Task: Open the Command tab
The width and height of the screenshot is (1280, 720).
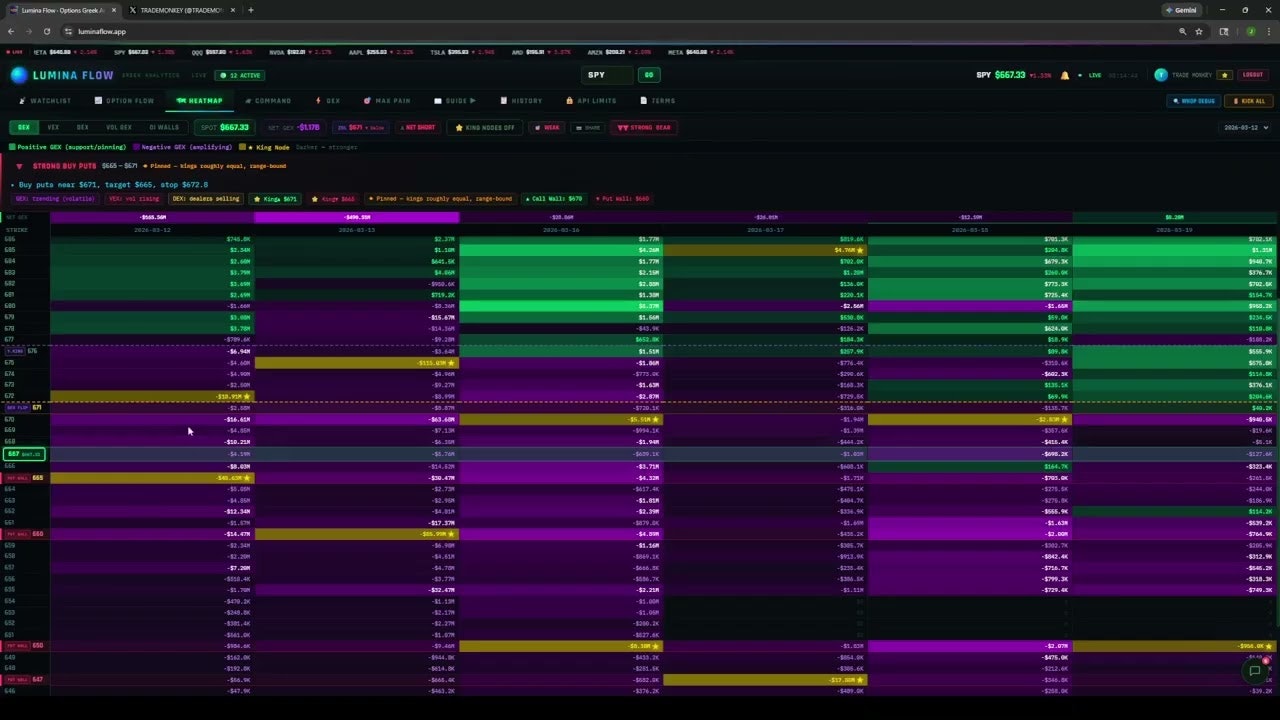Action: point(267,101)
